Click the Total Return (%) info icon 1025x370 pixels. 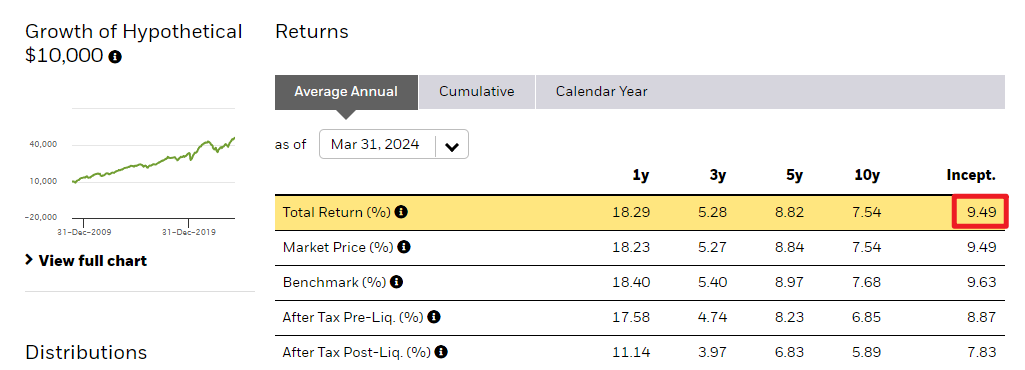pos(401,212)
